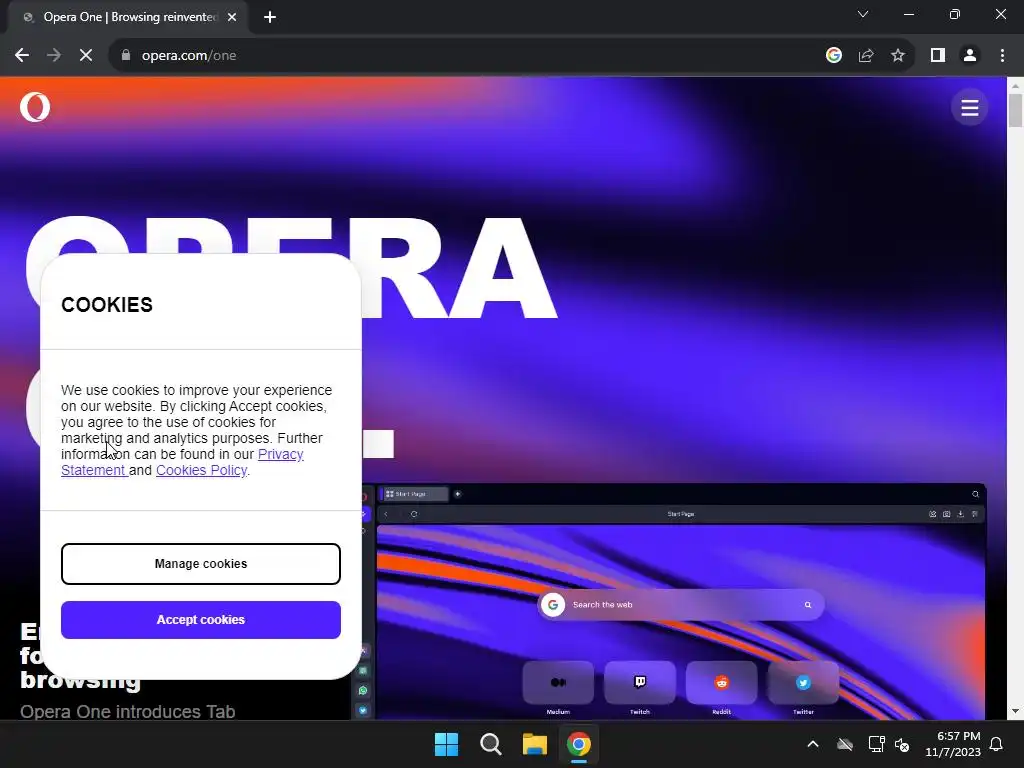Click Chrome icon in taskbar
The image size is (1024, 768).
579,744
